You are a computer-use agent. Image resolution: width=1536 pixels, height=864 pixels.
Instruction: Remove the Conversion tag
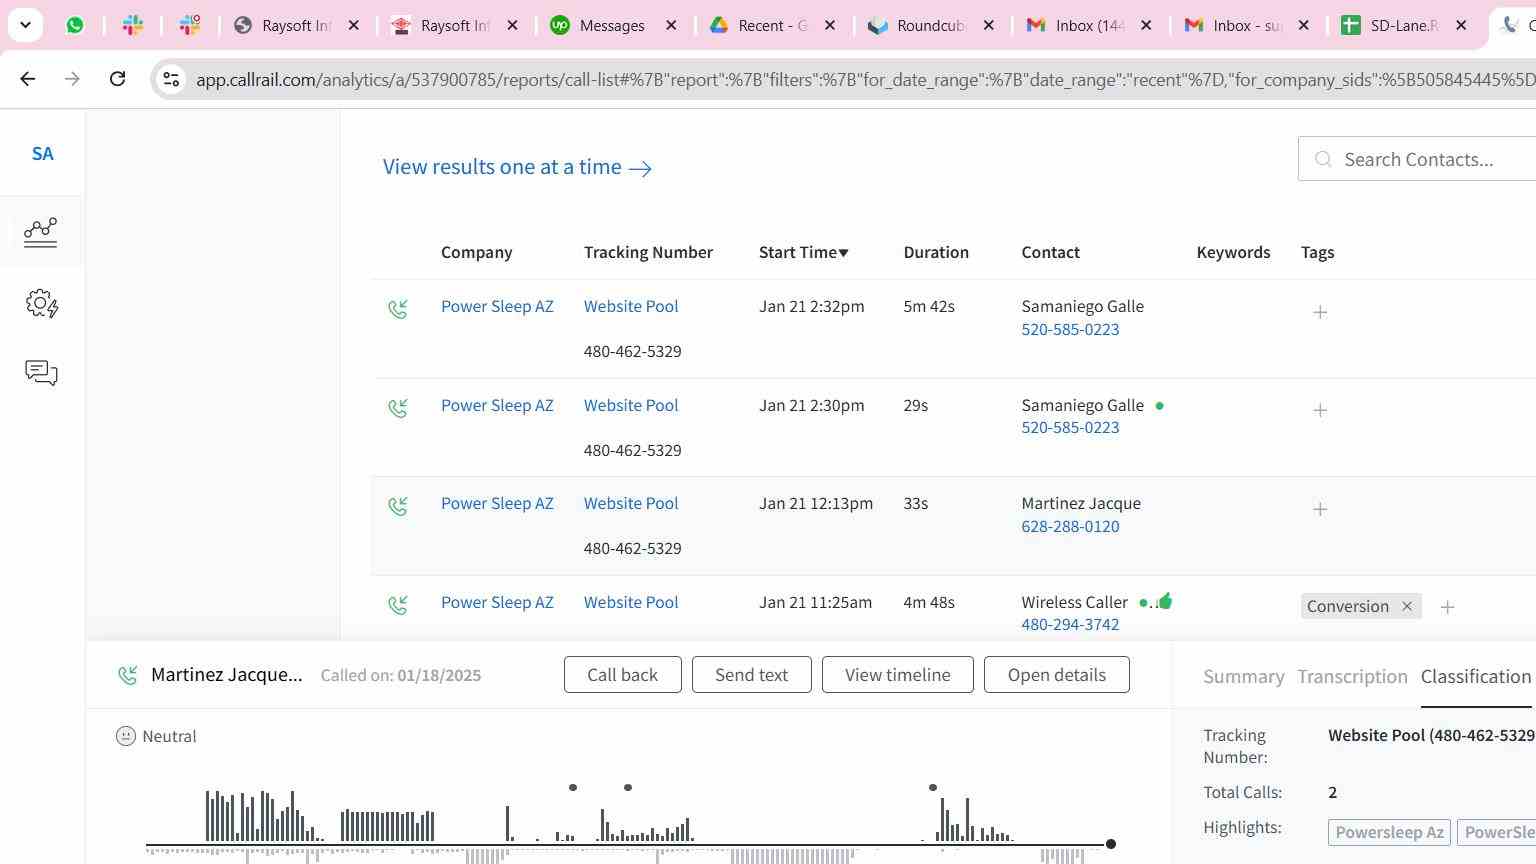pyautogui.click(x=1407, y=606)
